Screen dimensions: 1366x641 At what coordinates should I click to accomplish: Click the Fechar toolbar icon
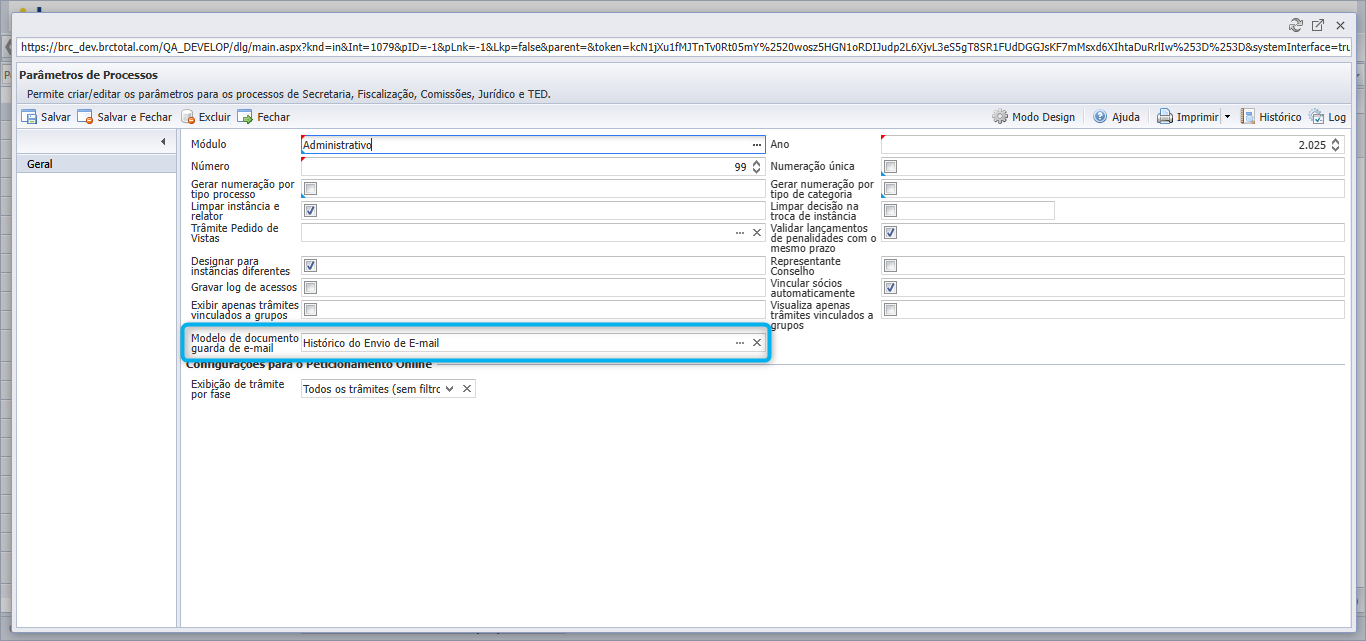tap(244, 117)
